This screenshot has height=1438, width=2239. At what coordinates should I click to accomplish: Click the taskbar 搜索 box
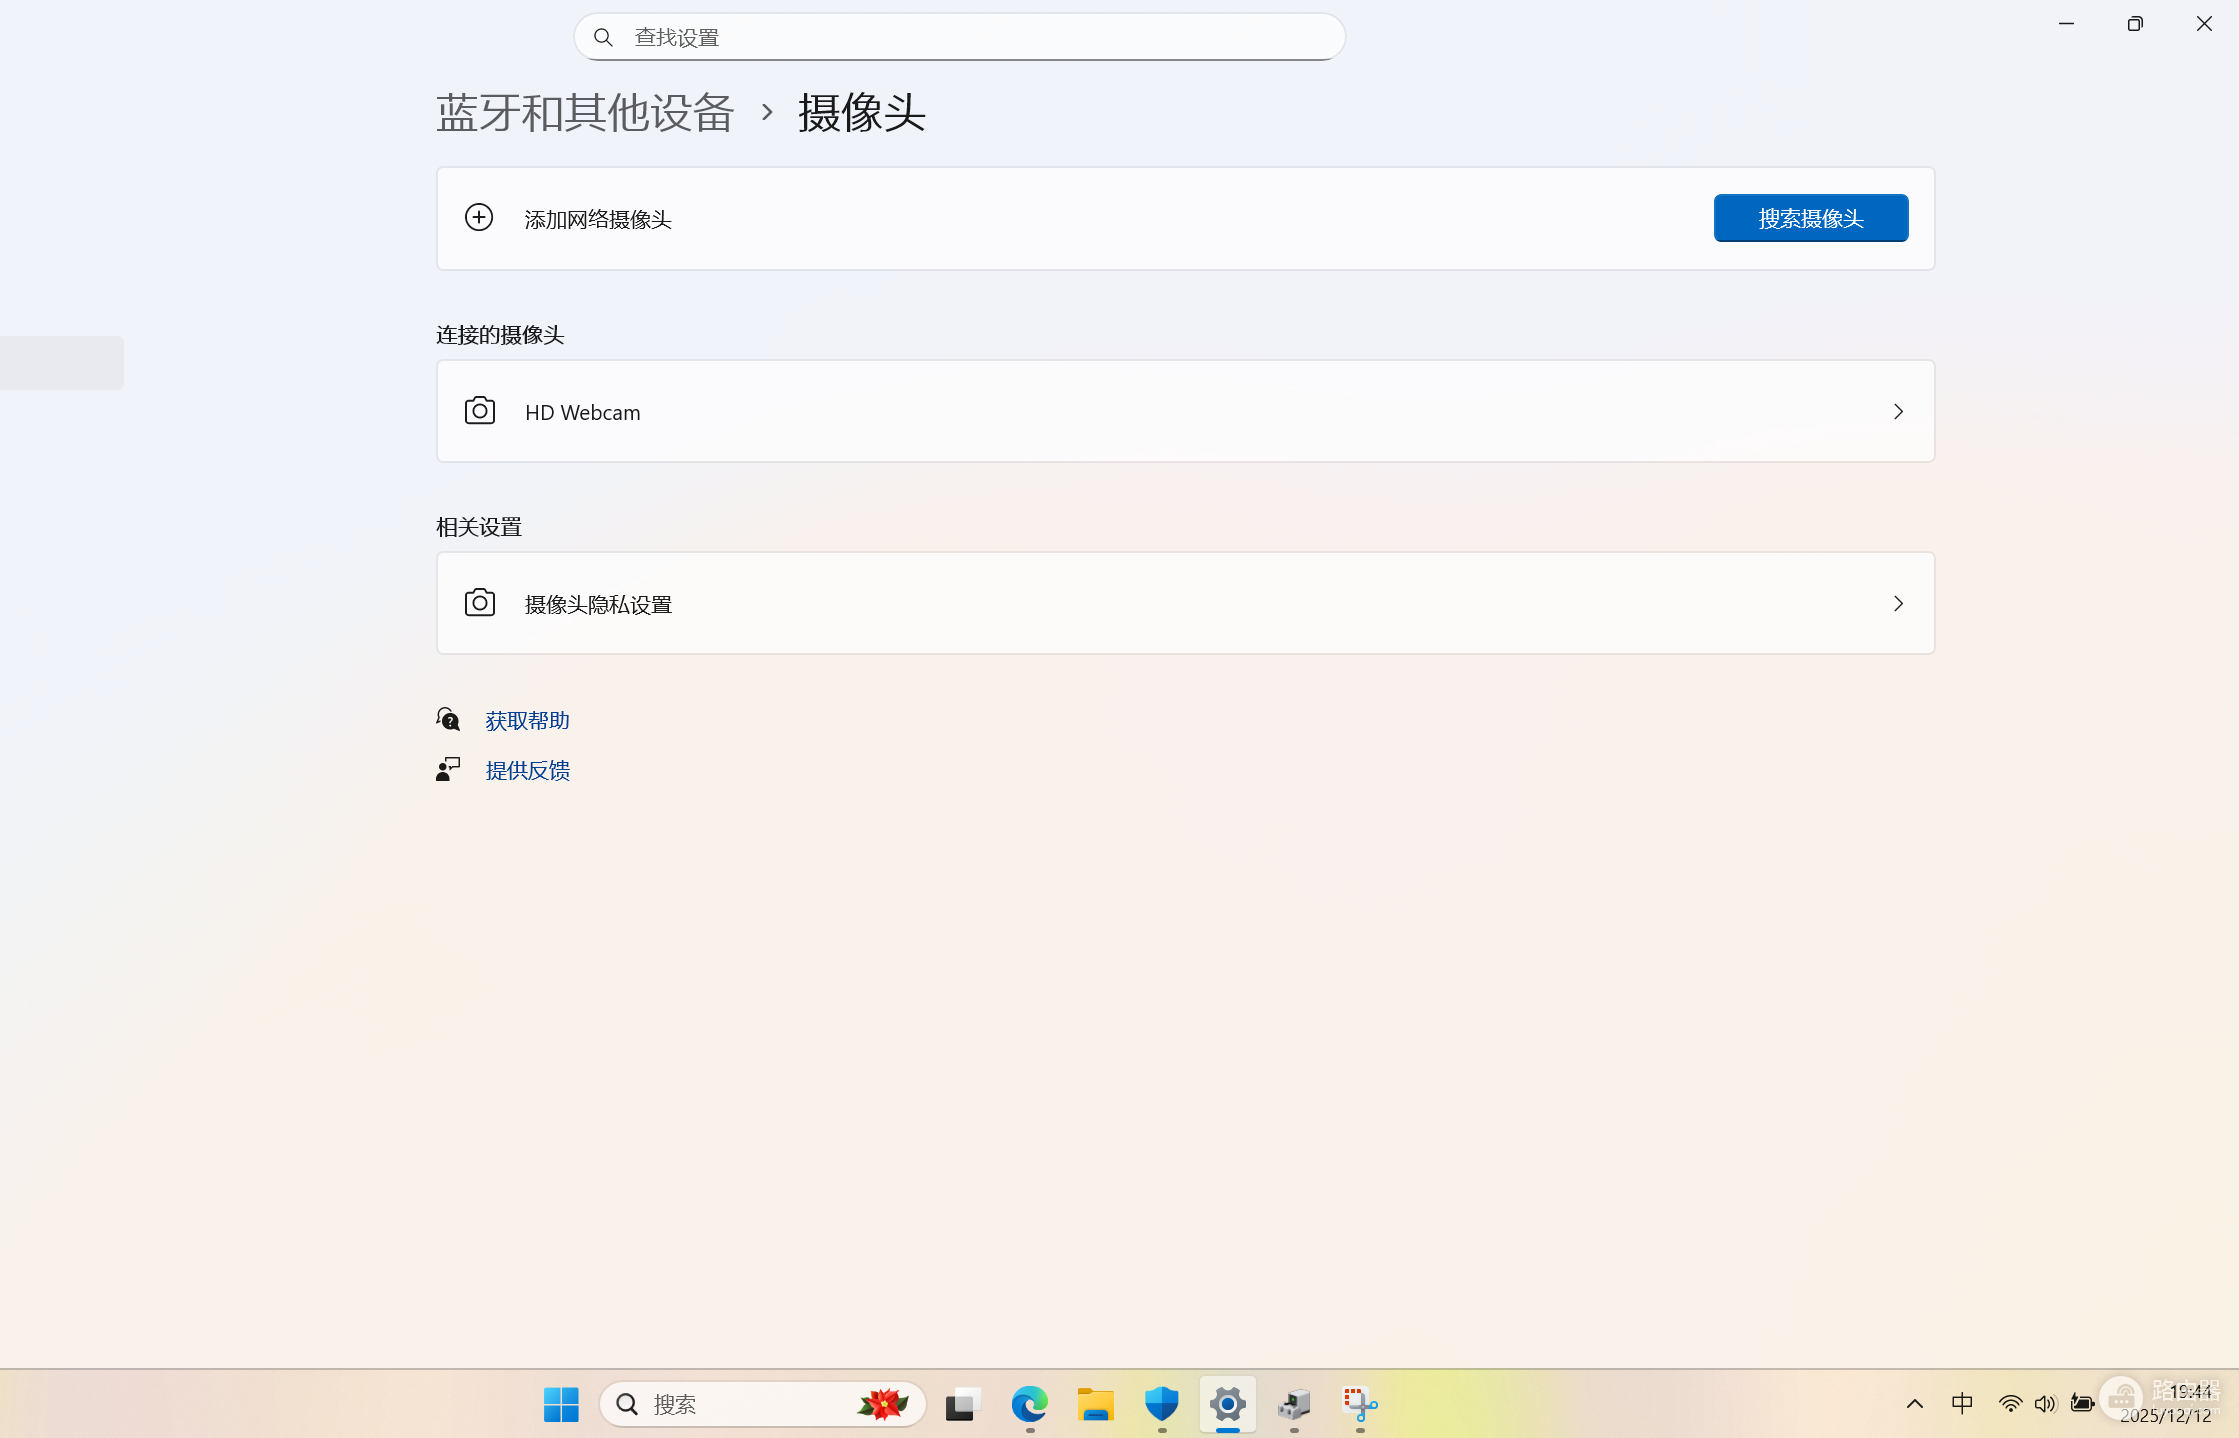point(762,1404)
